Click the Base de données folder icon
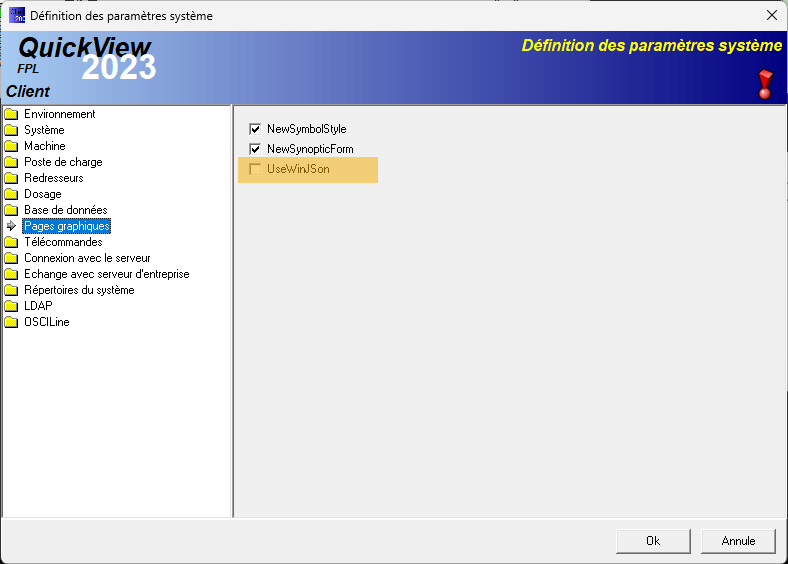 point(11,210)
